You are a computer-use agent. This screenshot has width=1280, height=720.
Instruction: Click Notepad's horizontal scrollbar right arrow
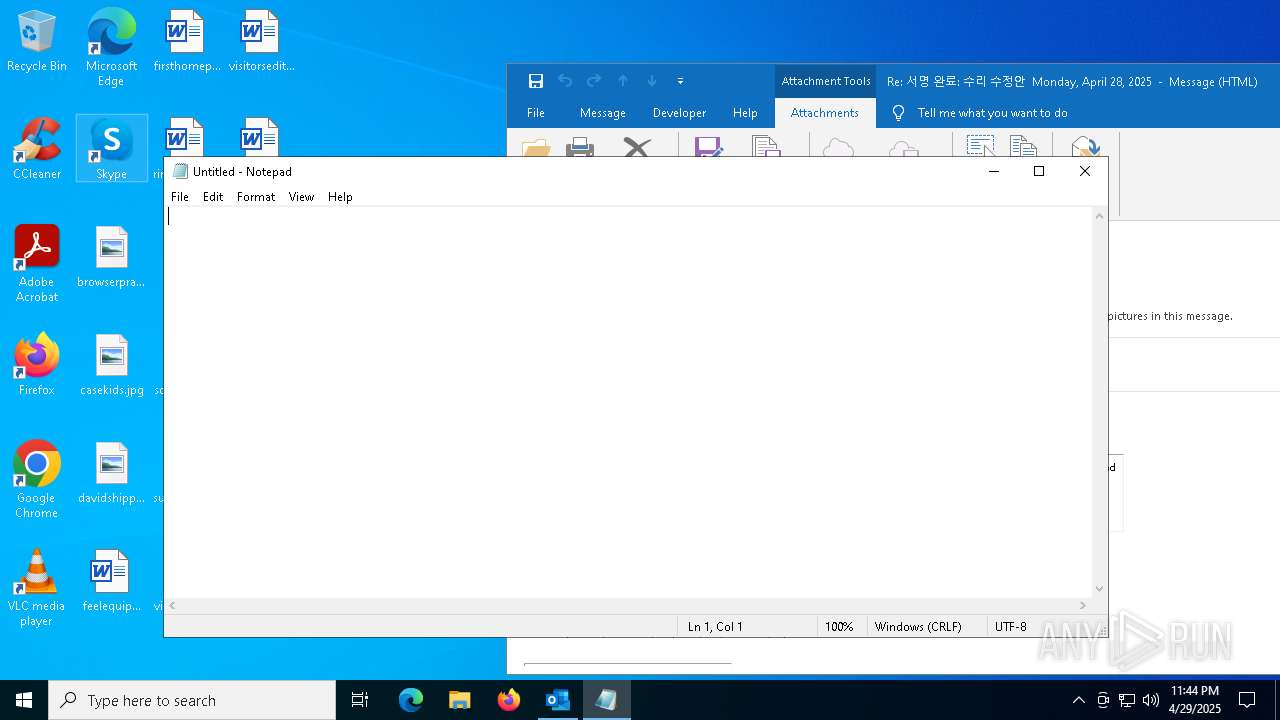click(x=1083, y=605)
